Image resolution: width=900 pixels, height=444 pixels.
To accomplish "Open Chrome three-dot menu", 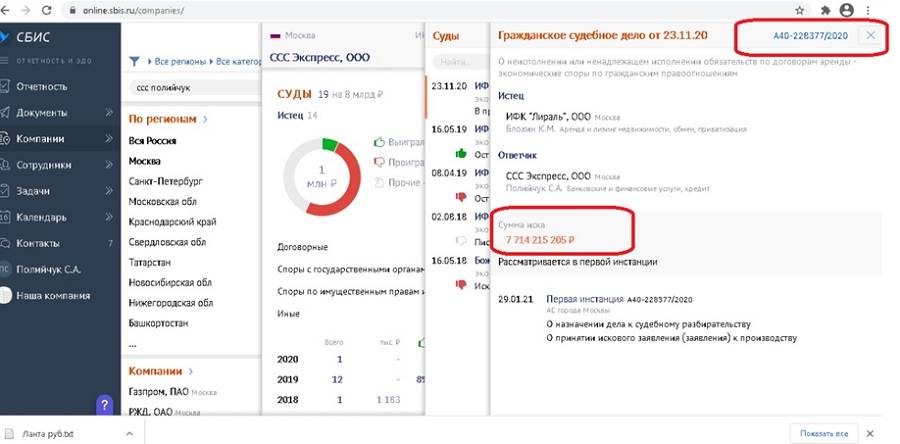I will pos(868,10).
